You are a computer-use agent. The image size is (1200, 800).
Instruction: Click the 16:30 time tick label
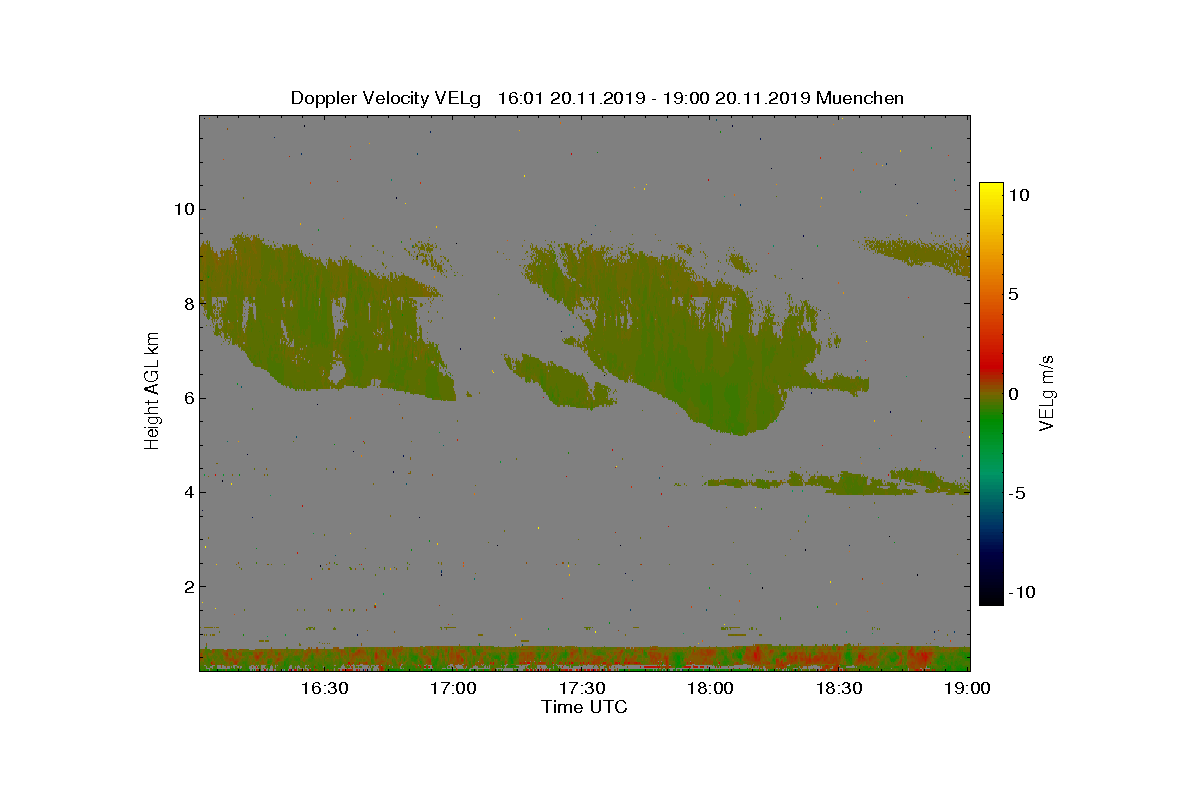click(x=324, y=688)
